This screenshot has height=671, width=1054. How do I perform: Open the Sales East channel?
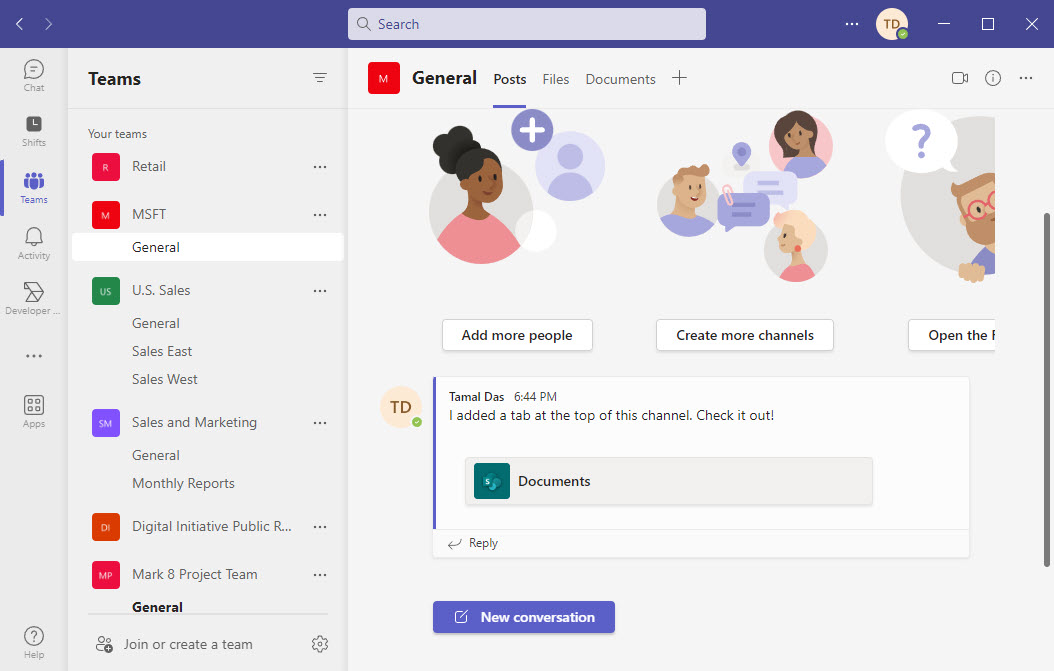click(161, 351)
